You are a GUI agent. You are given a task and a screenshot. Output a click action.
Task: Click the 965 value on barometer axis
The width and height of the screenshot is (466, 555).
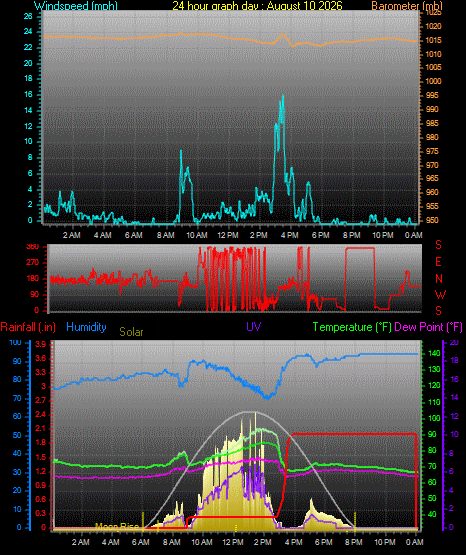(432, 178)
